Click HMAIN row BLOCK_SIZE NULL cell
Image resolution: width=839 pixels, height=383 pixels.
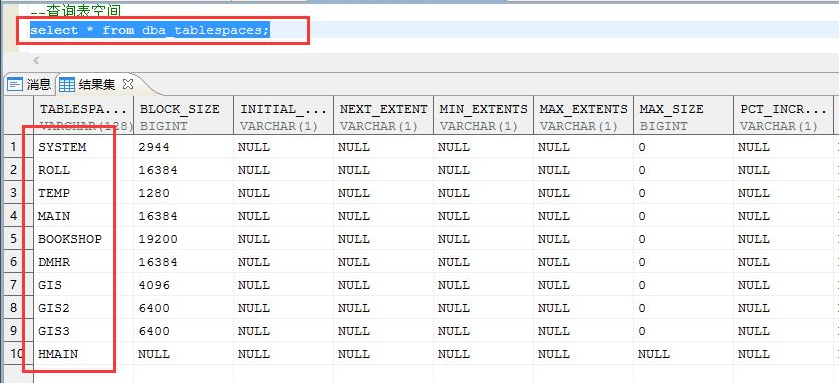point(183,354)
